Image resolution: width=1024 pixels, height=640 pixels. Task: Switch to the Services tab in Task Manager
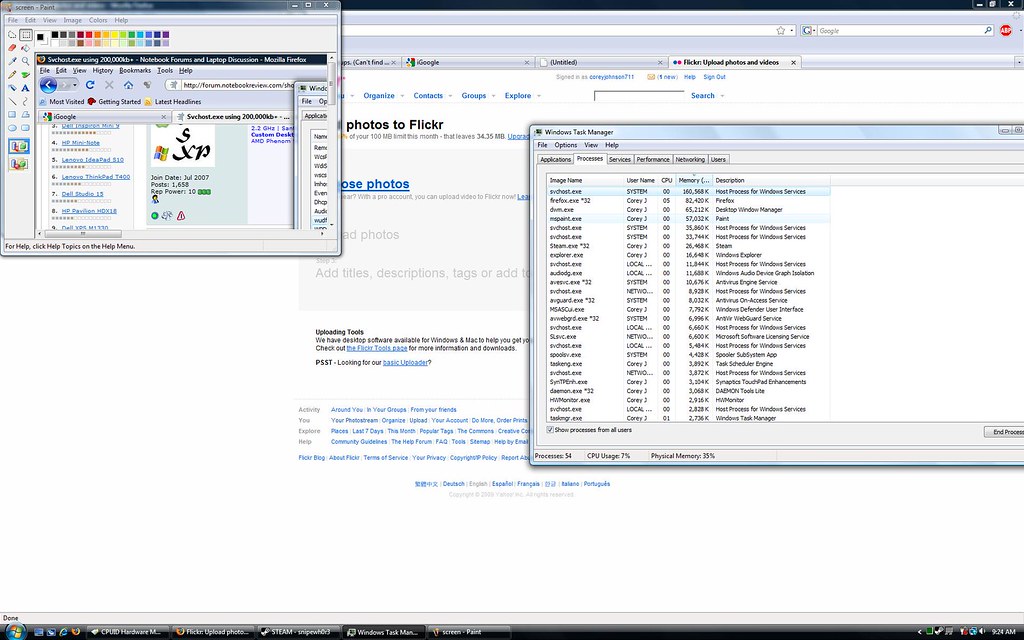620,159
